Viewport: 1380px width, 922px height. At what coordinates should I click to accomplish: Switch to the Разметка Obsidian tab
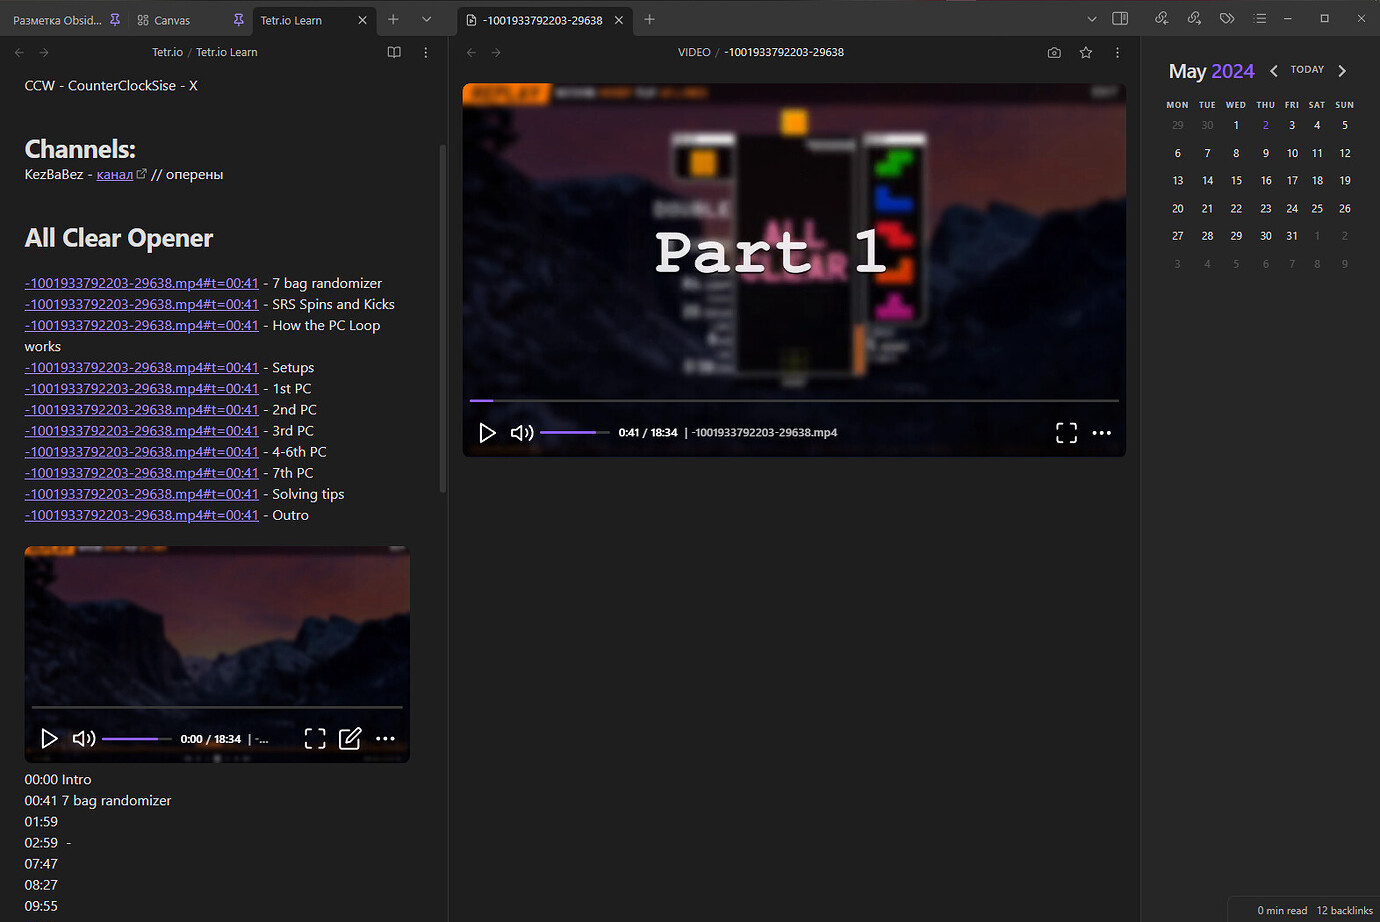point(57,20)
